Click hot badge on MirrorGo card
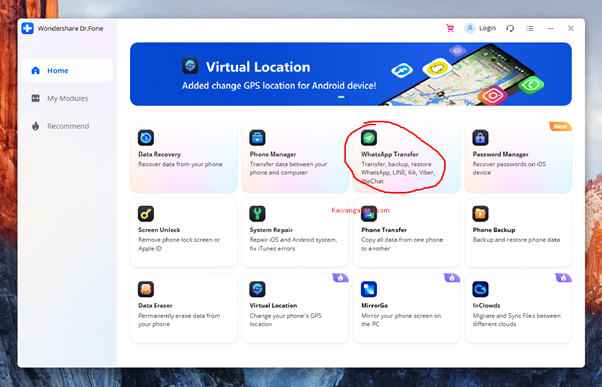602x387 pixels. 452,277
